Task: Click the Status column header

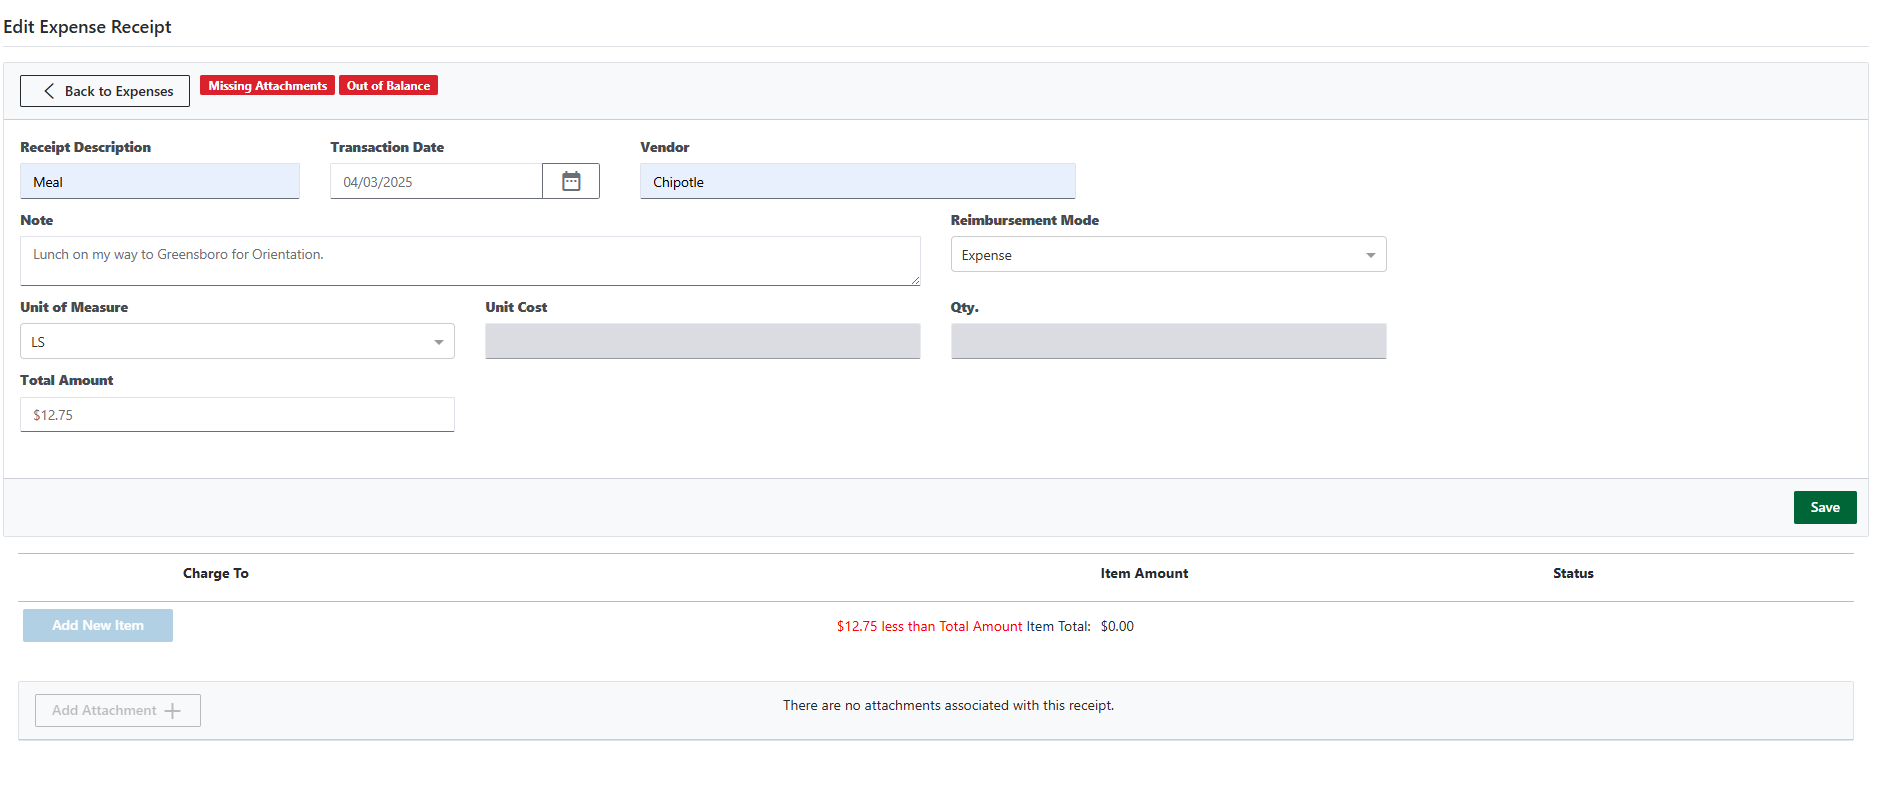Action: click(1572, 574)
